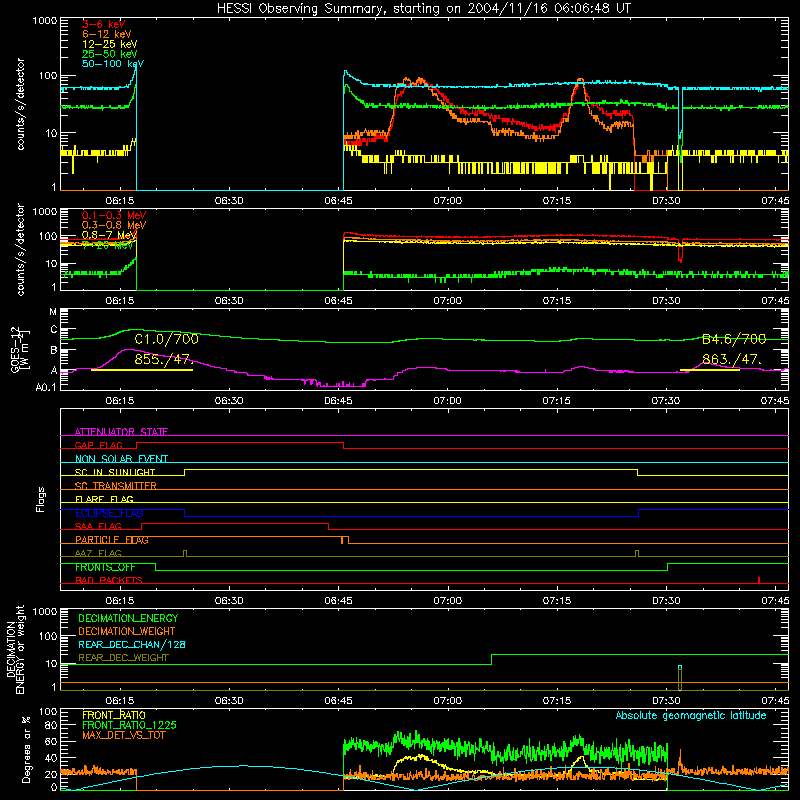This screenshot has width=800, height=800.
Task: Select the 12-25 keV legend label
Action: pos(110,44)
